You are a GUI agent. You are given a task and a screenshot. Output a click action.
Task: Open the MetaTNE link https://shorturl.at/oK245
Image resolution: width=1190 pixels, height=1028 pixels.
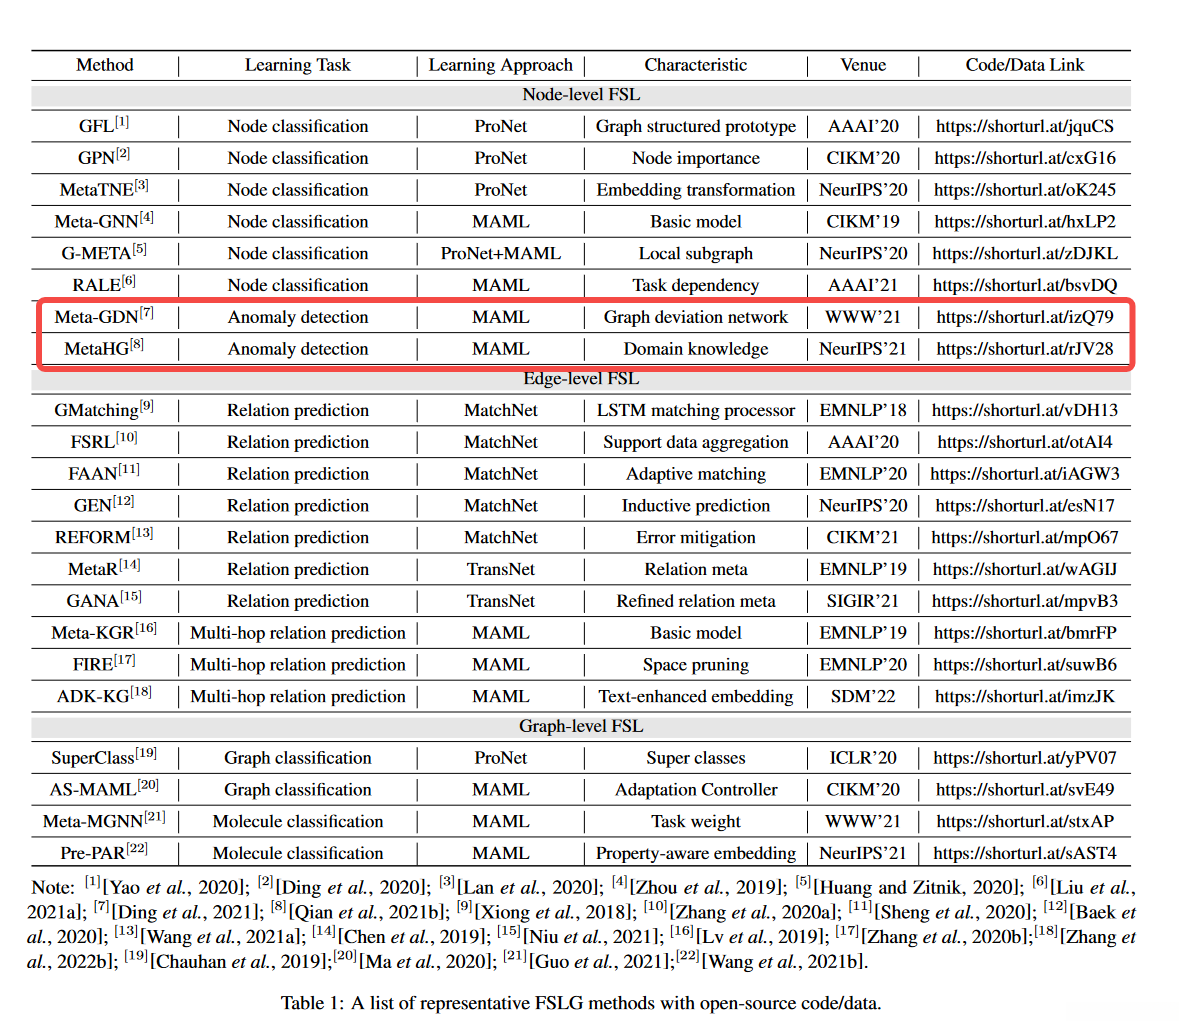pyautogui.click(x=1025, y=190)
